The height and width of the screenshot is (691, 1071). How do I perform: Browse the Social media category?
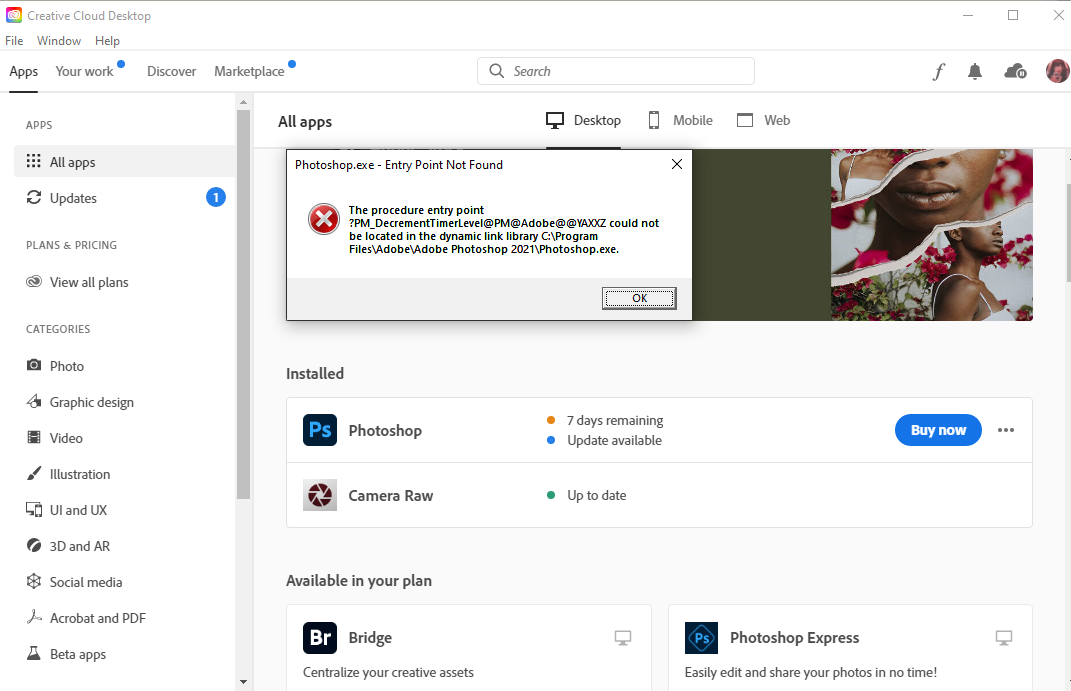pos(124,582)
